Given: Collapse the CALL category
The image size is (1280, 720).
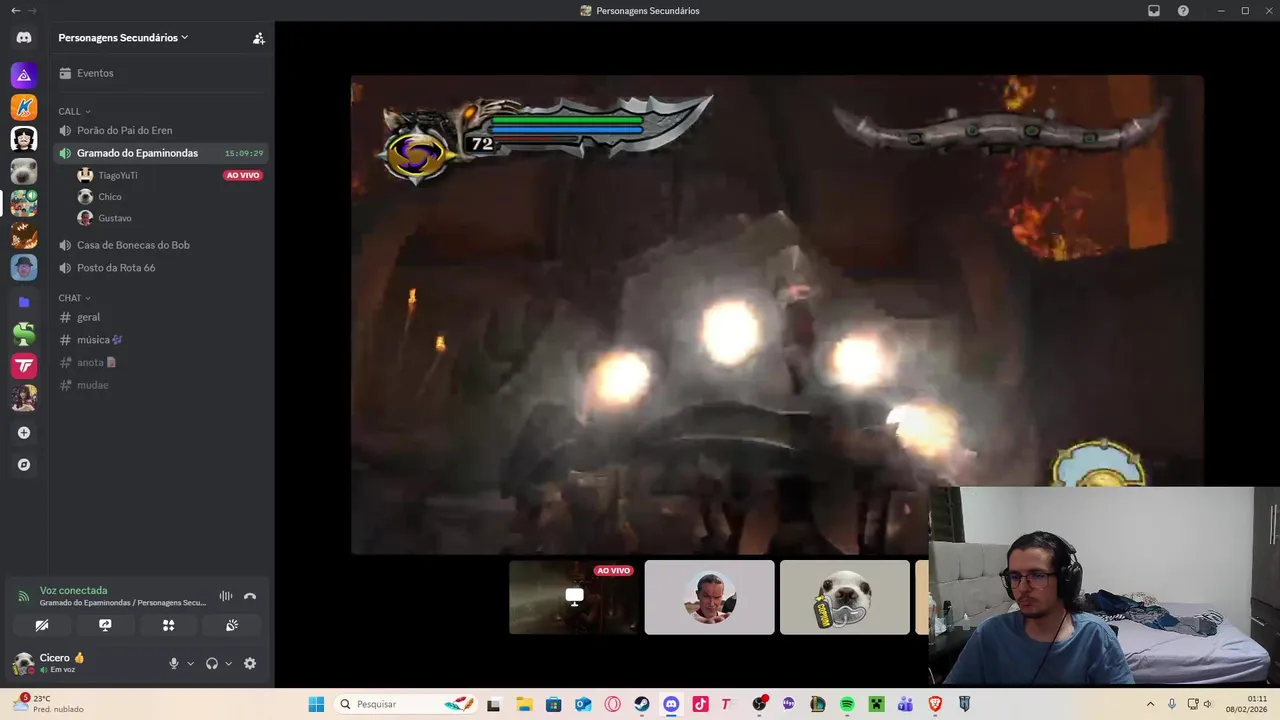Looking at the screenshot, I should coord(75,111).
